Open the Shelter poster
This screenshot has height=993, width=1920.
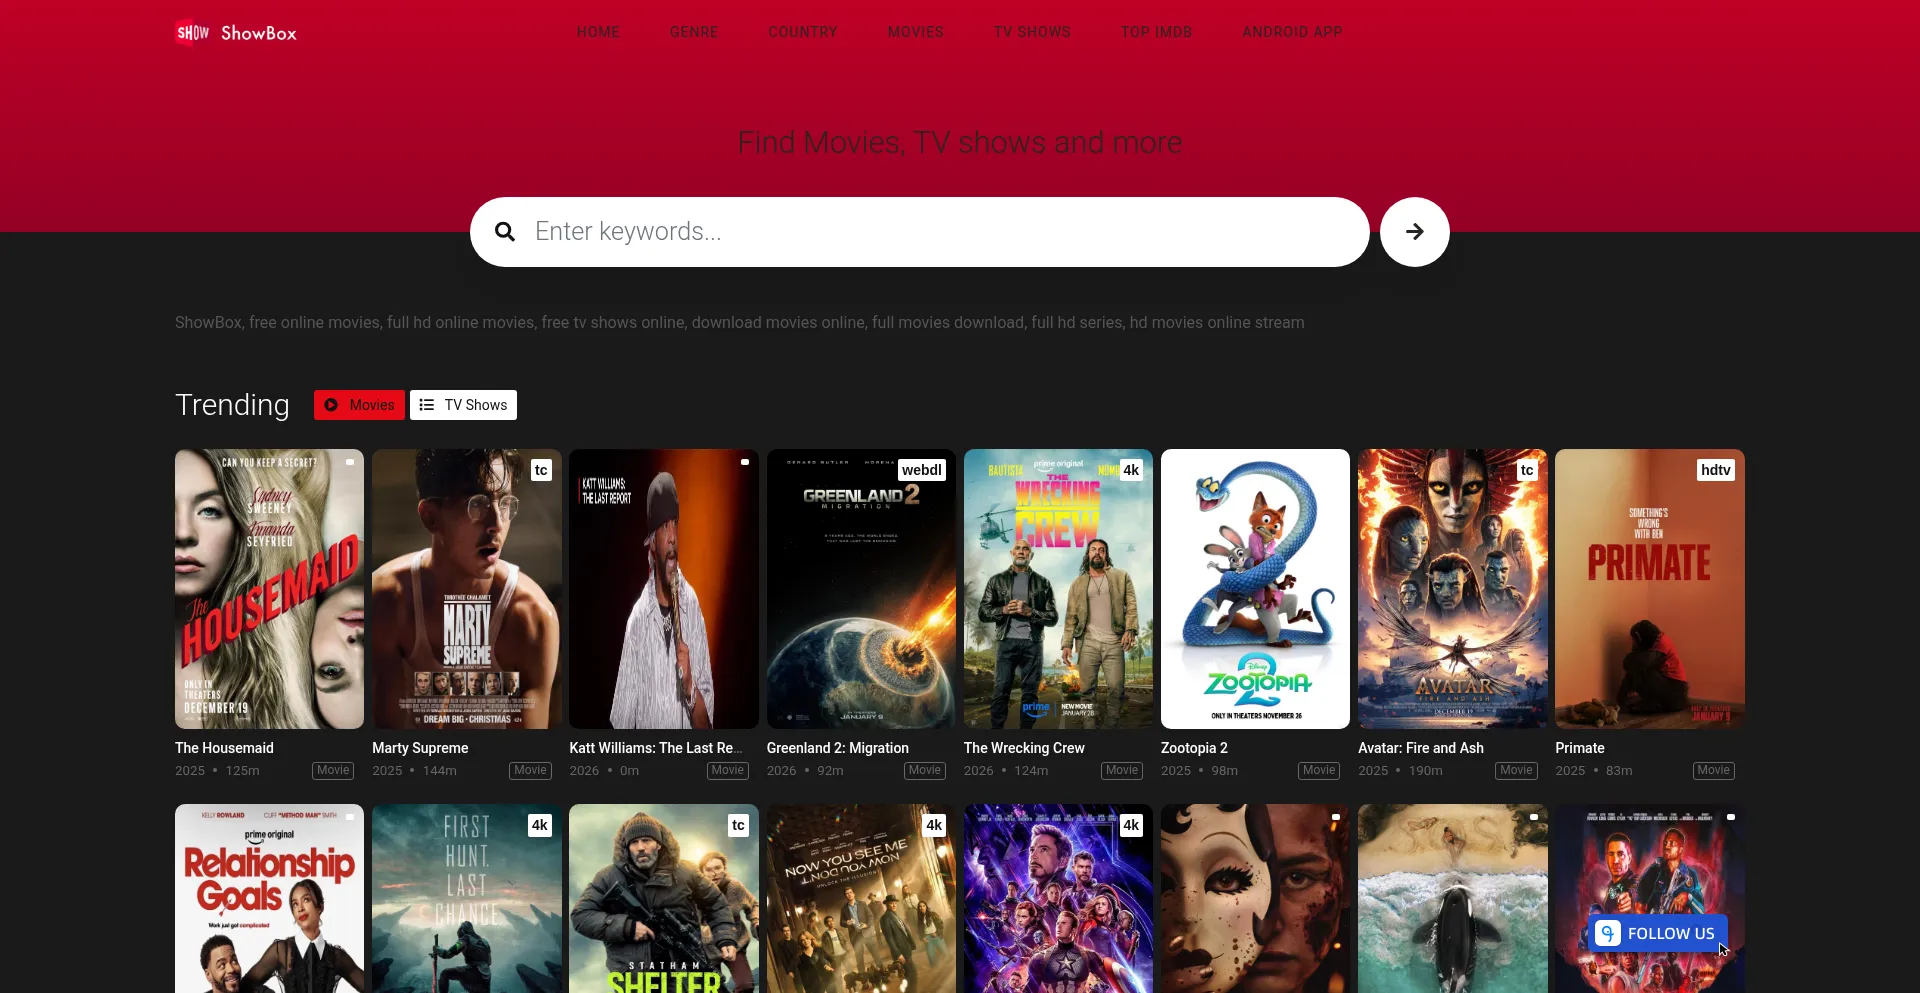pyautogui.click(x=664, y=899)
